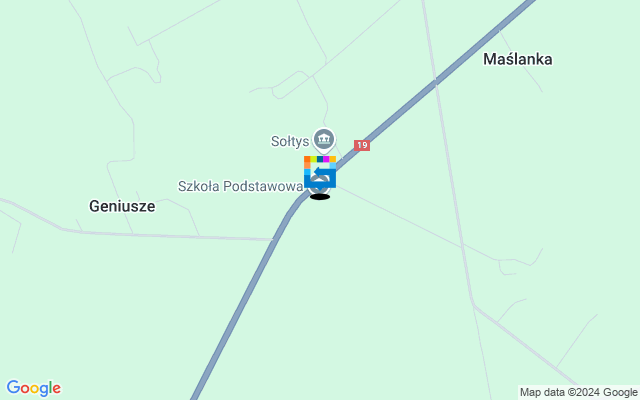Click the Geniusze village name

click(122, 206)
